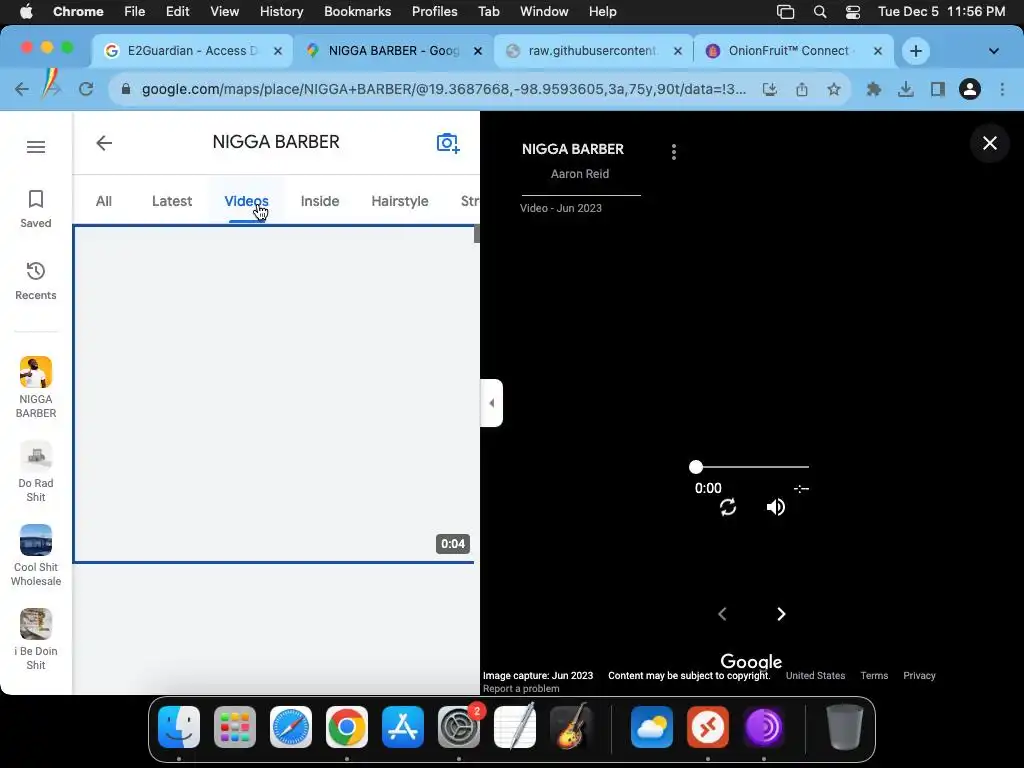This screenshot has width=1024, height=768.
Task: Click install app icon in address bar
Action: 770,89
